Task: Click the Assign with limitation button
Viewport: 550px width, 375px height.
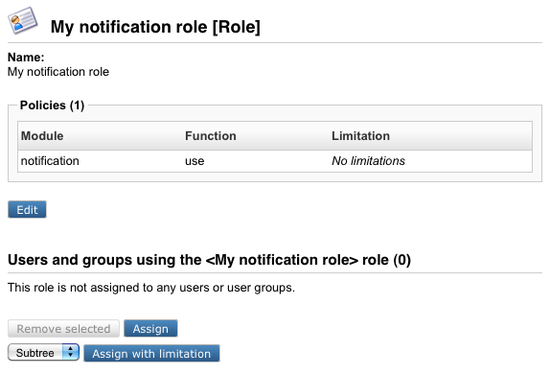Action: click(152, 353)
